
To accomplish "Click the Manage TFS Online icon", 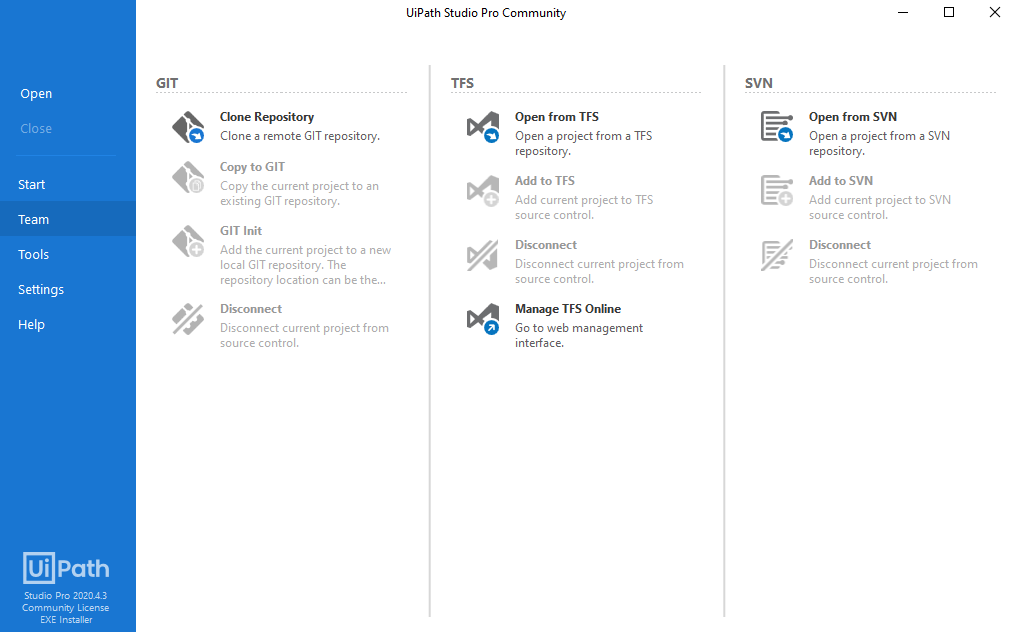I will coord(483,319).
